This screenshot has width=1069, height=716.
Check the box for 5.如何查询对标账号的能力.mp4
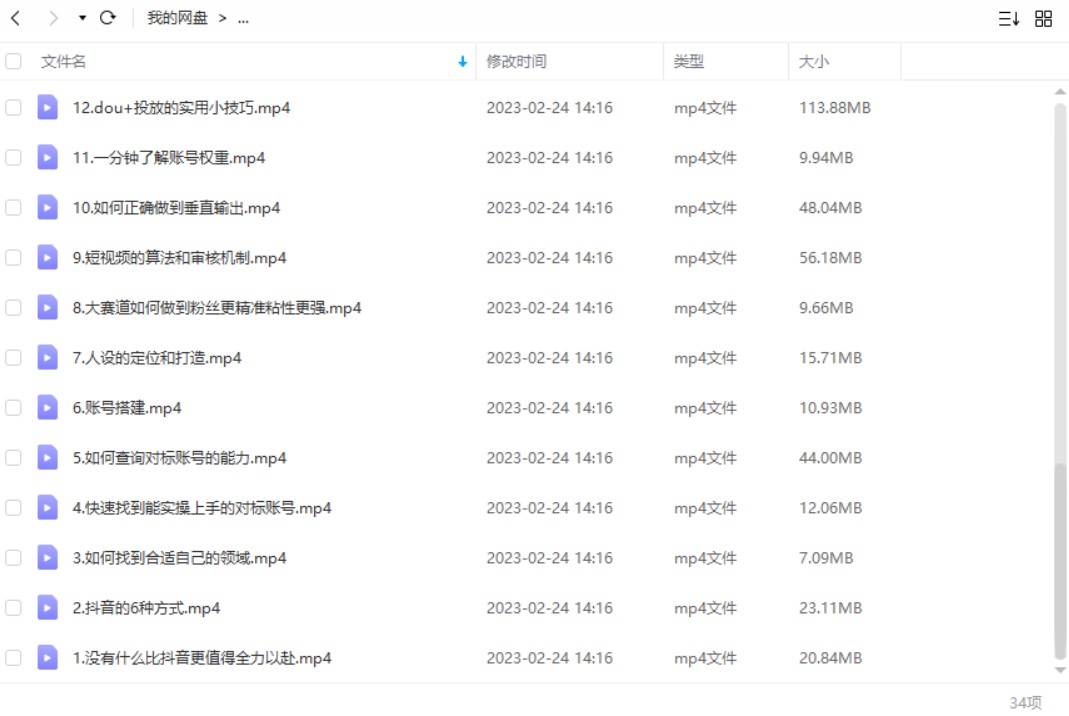(x=13, y=458)
